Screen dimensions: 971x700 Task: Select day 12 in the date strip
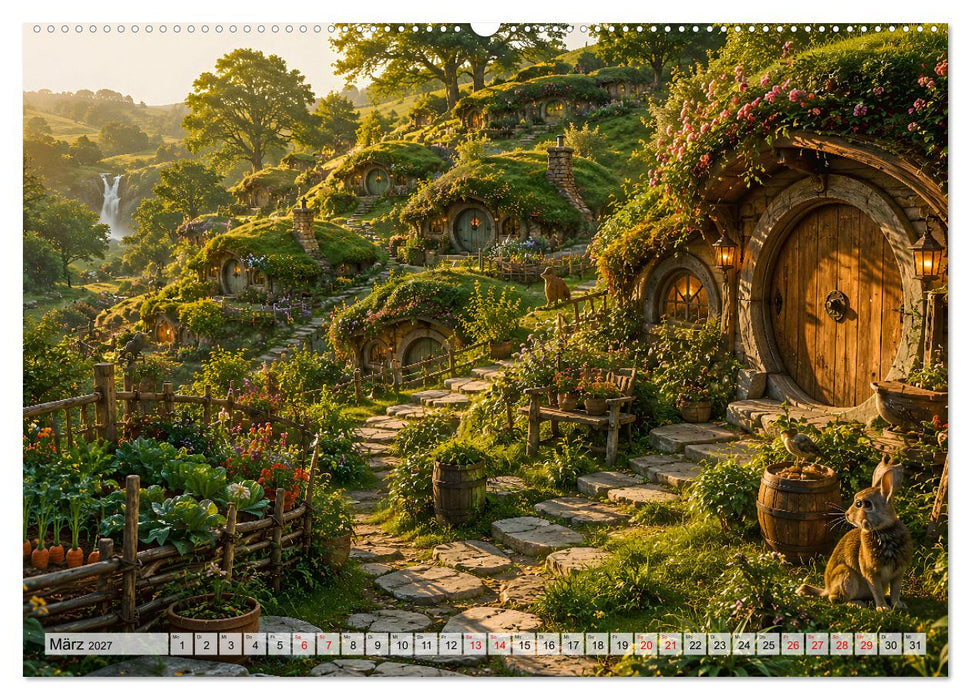click(x=450, y=644)
